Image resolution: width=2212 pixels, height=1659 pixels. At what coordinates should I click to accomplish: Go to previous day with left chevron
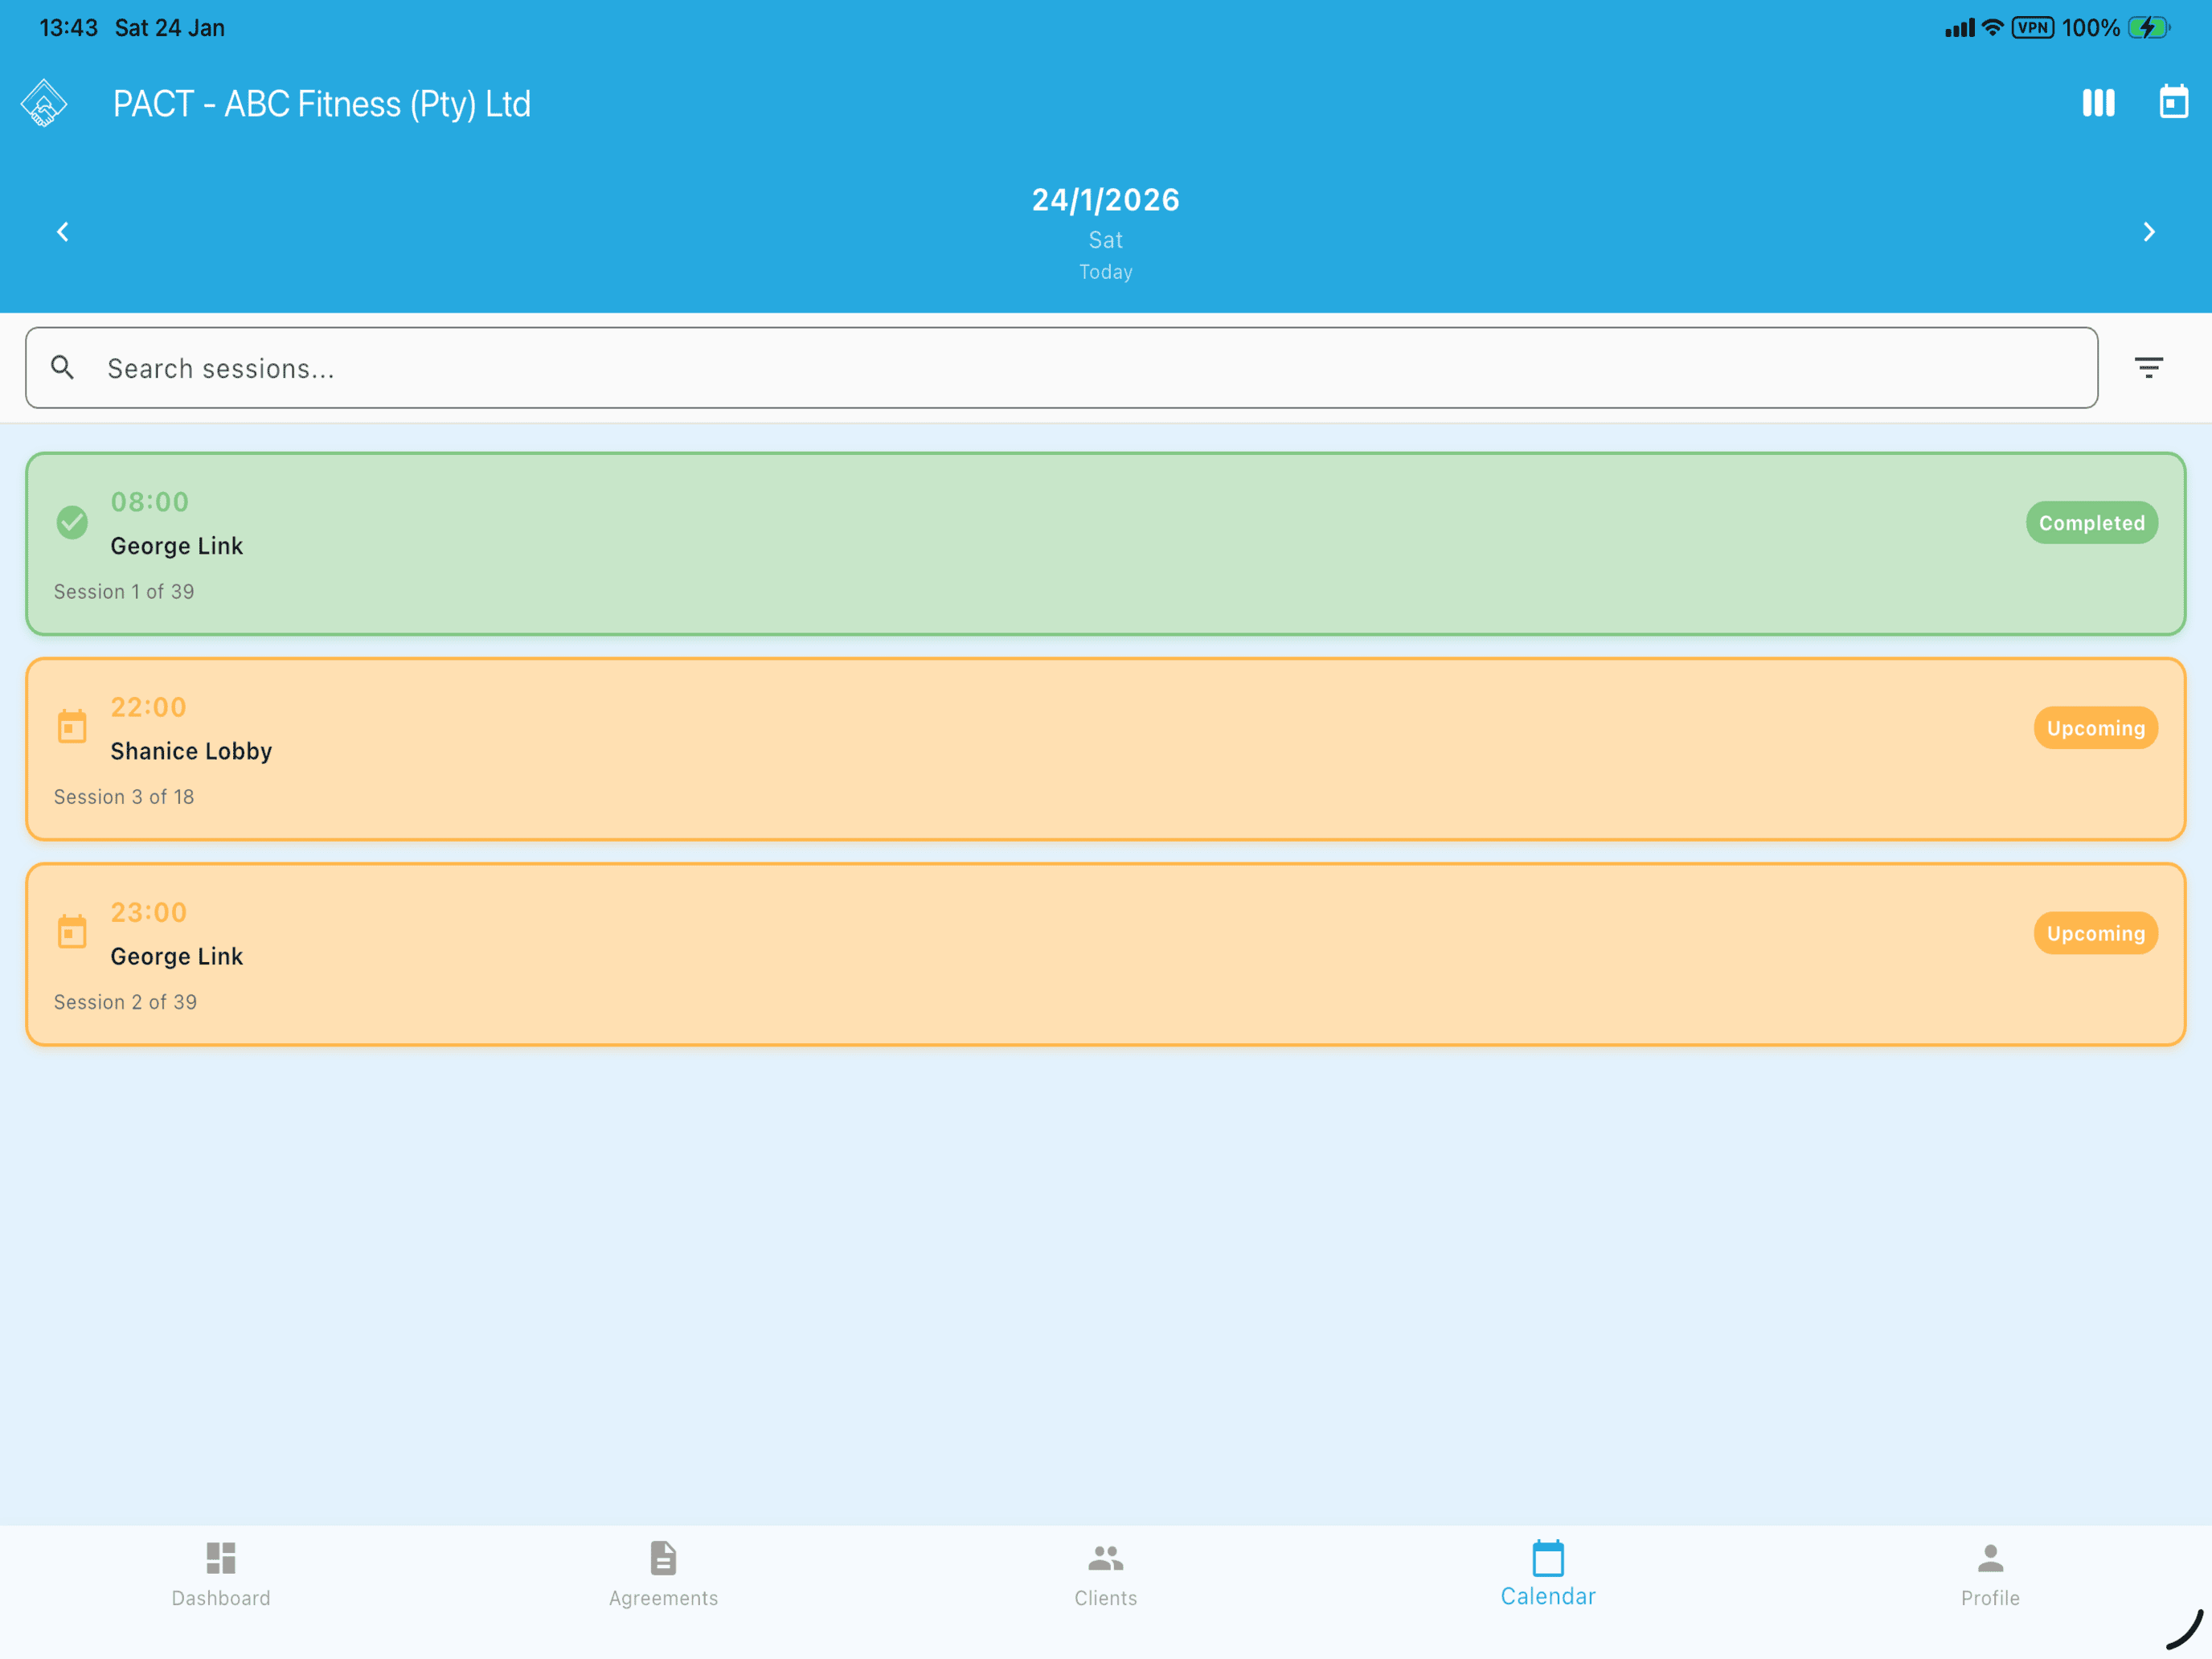click(x=63, y=232)
